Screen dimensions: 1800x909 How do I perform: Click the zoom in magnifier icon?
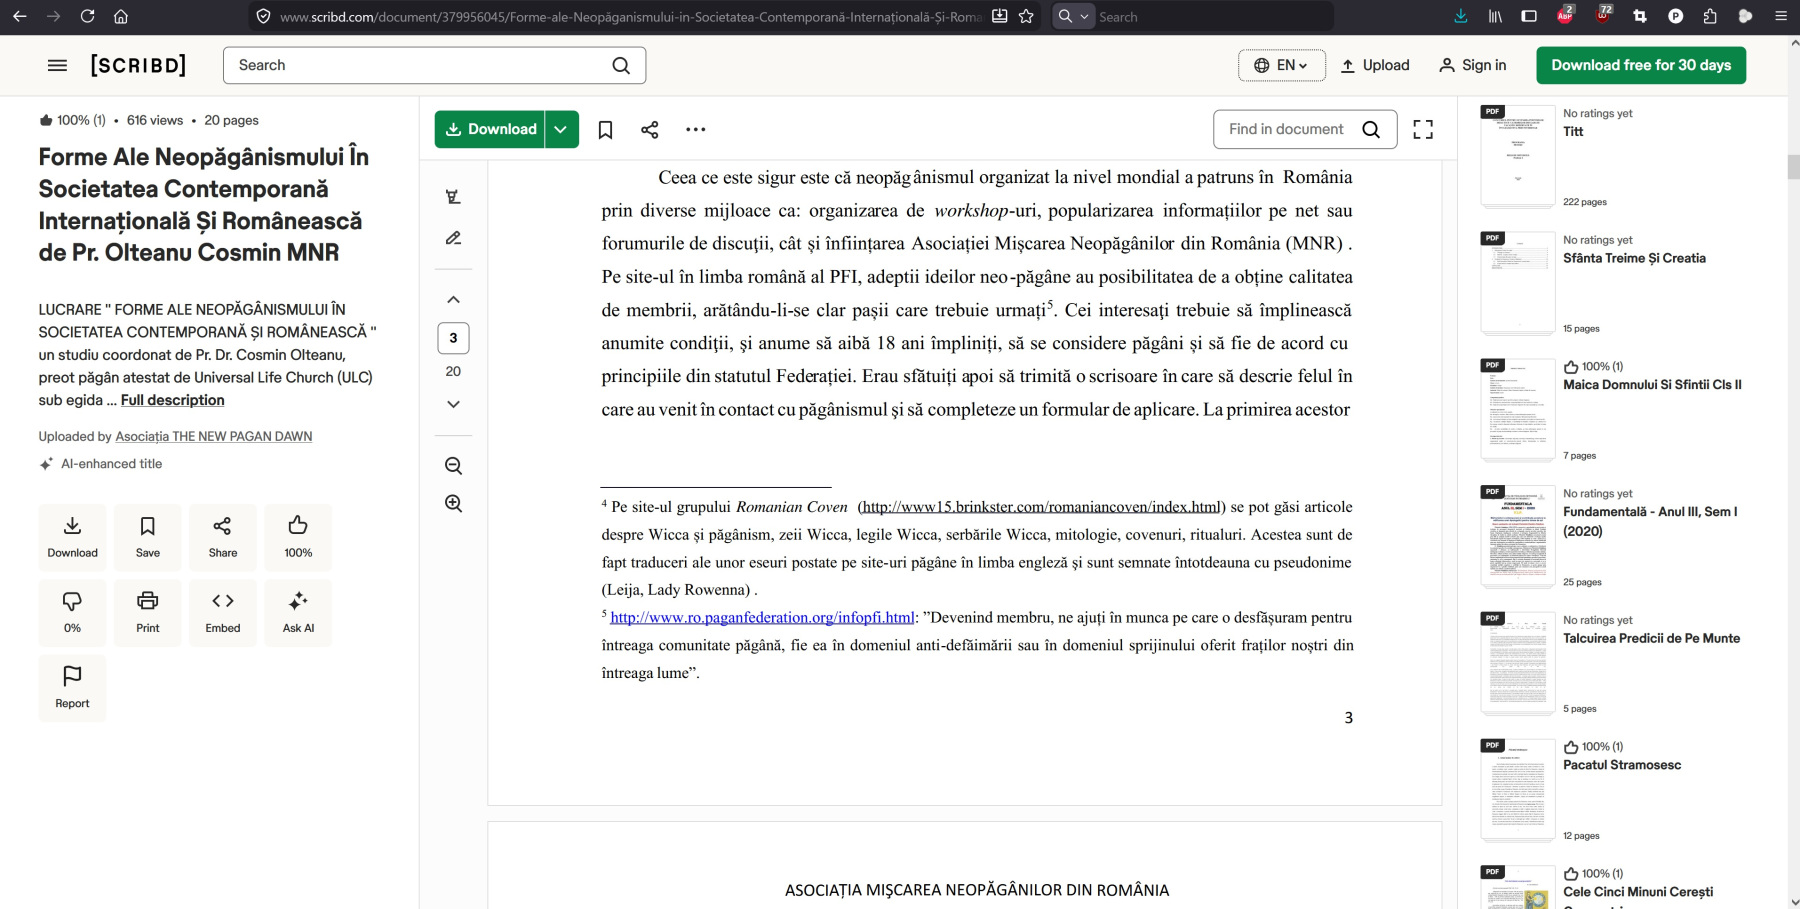click(453, 503)
